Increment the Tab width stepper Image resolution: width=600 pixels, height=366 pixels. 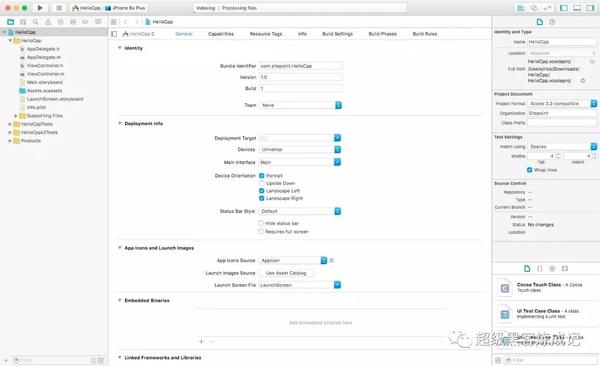[x=558, y=154]
